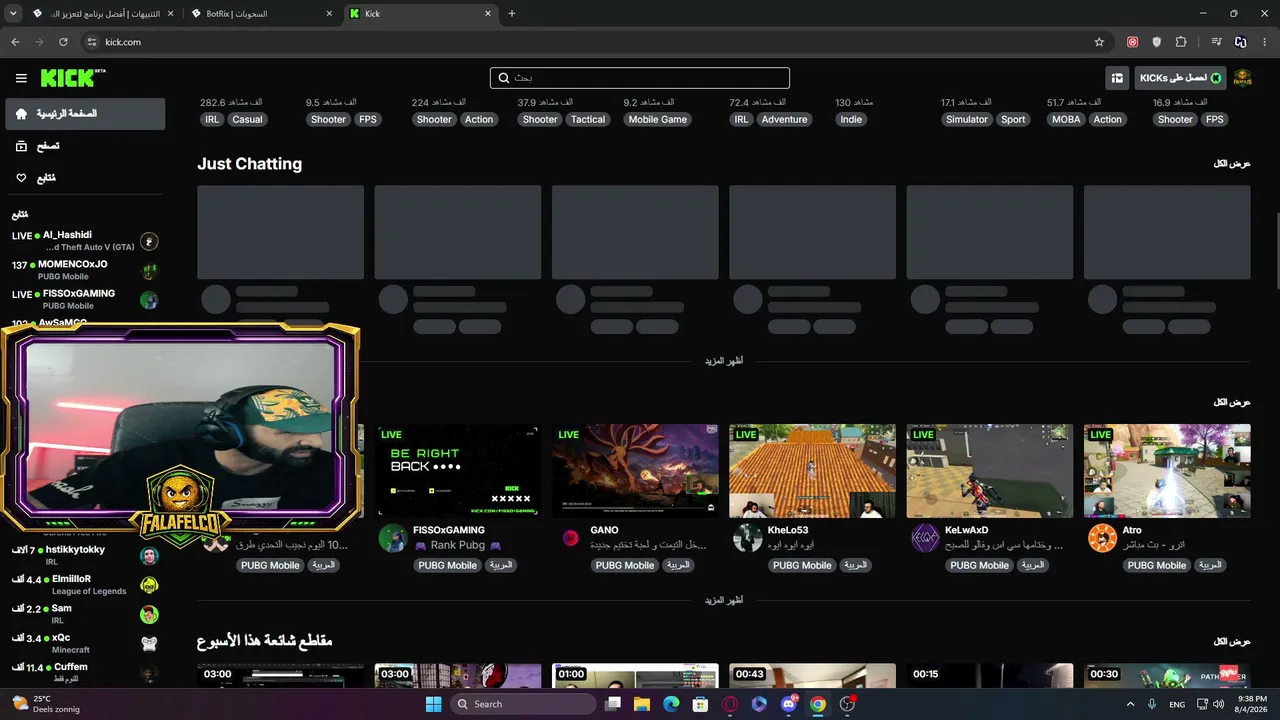Focus the Kick search field
The image size is (1280, 720).
click(x=640, y=78)
